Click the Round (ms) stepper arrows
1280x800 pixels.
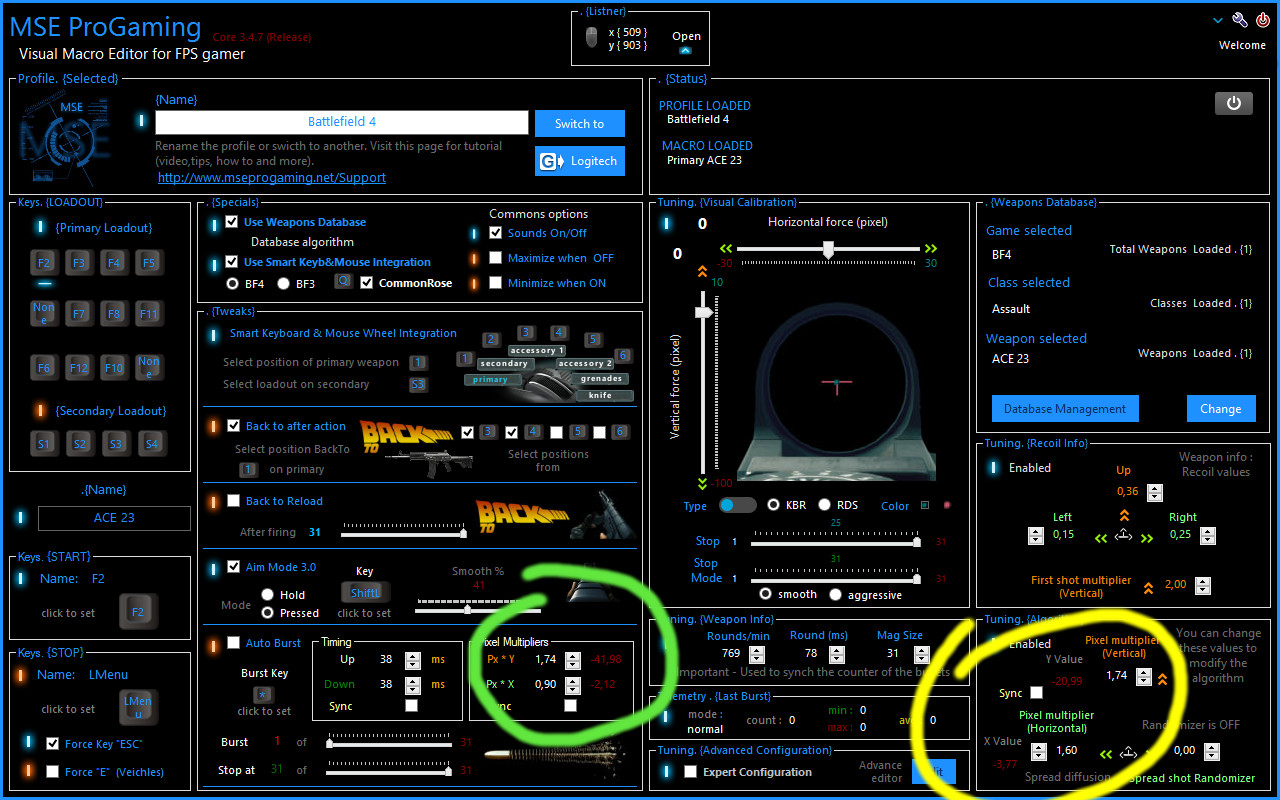835,654
